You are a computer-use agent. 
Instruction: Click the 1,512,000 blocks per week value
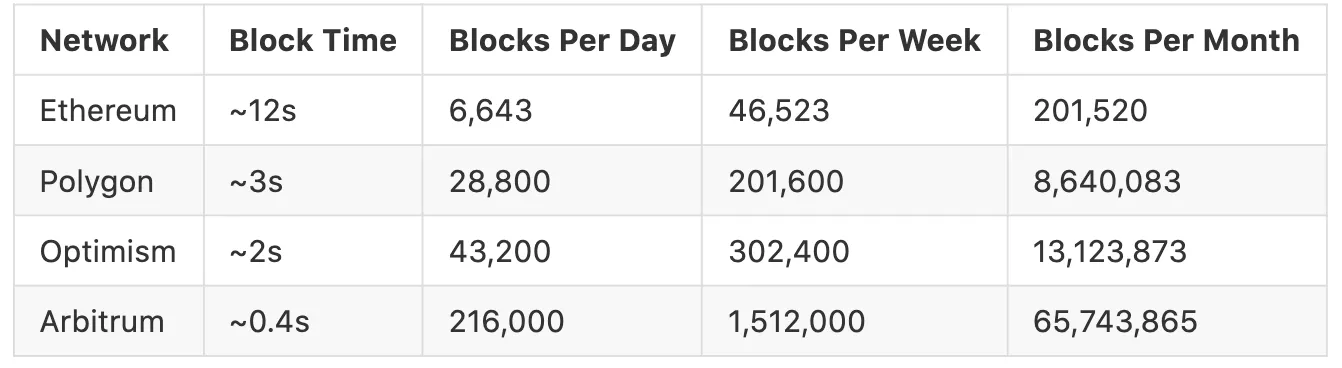click(797, 322)
